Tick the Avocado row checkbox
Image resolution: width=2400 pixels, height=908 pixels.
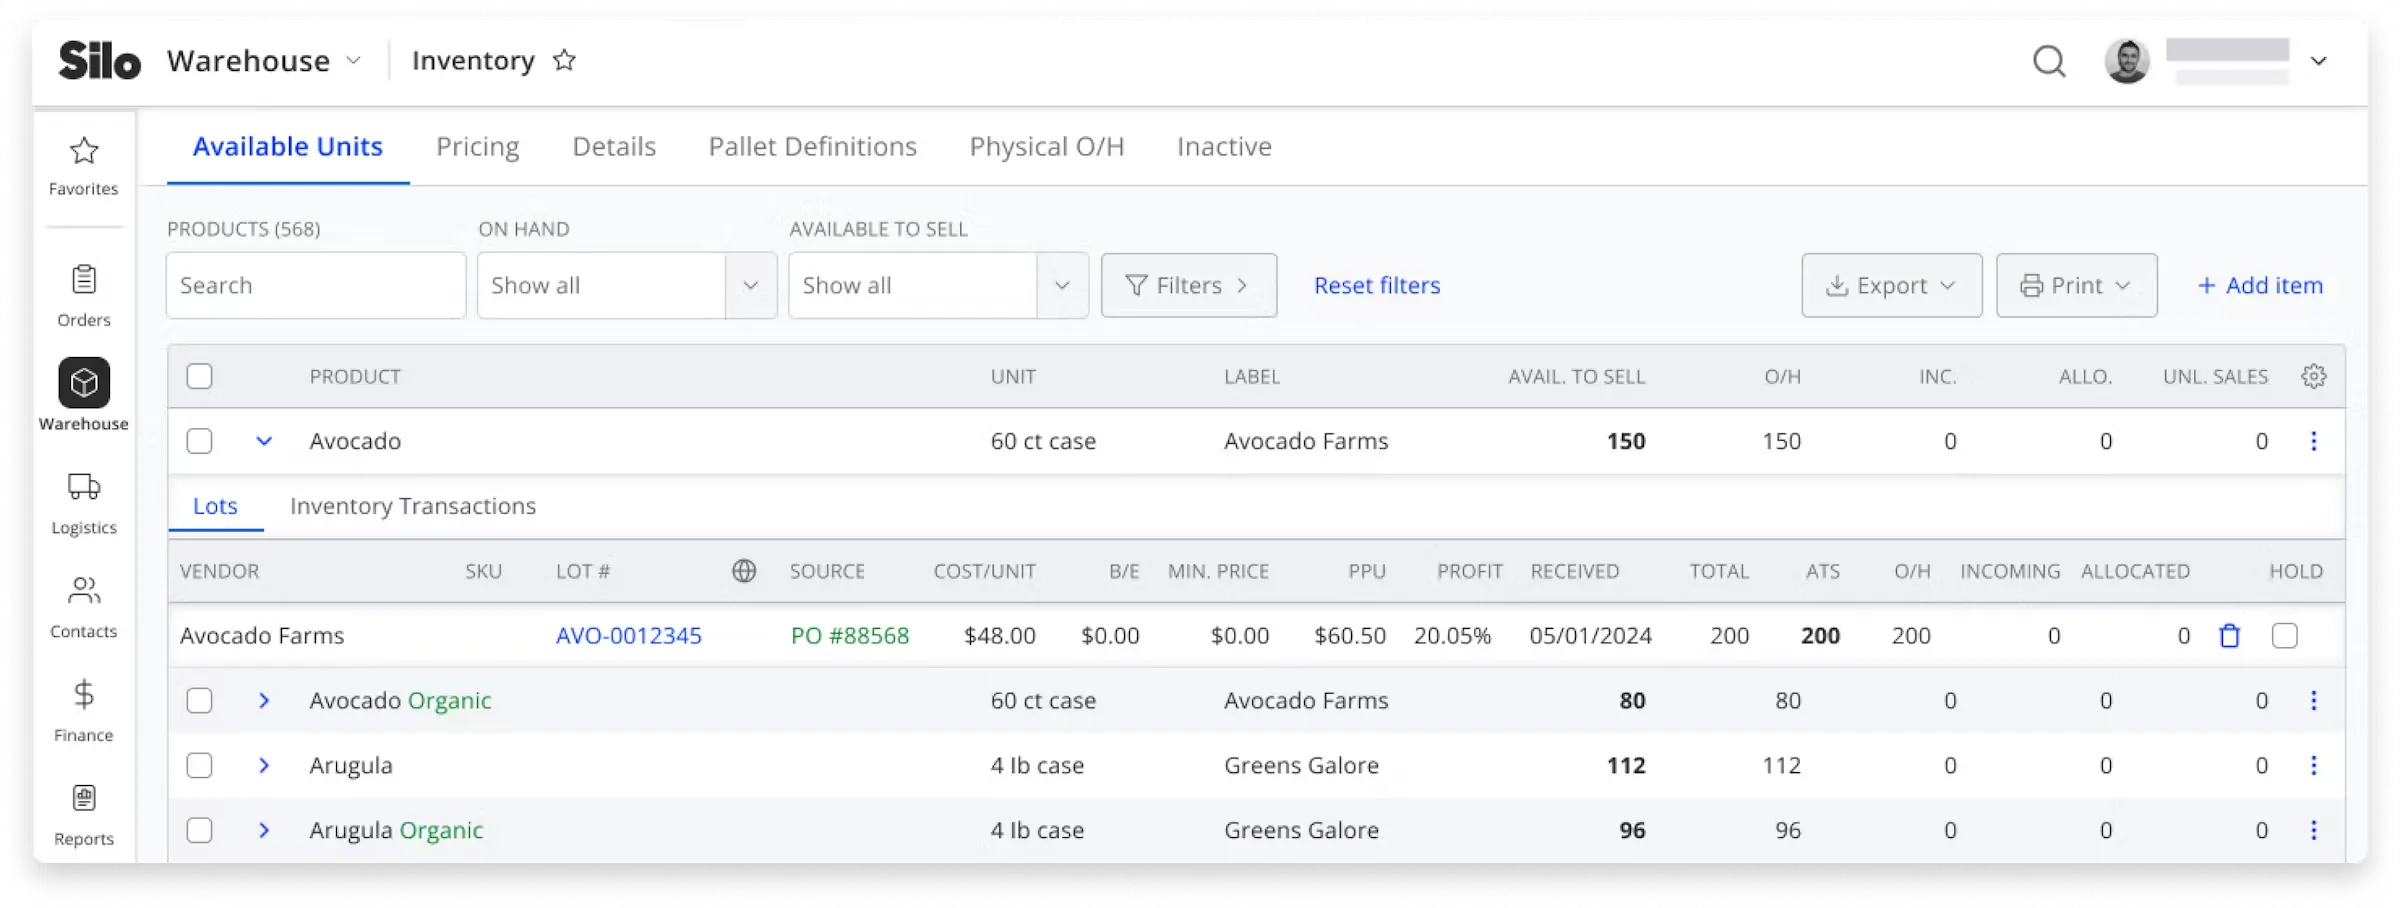click(200, 441)
